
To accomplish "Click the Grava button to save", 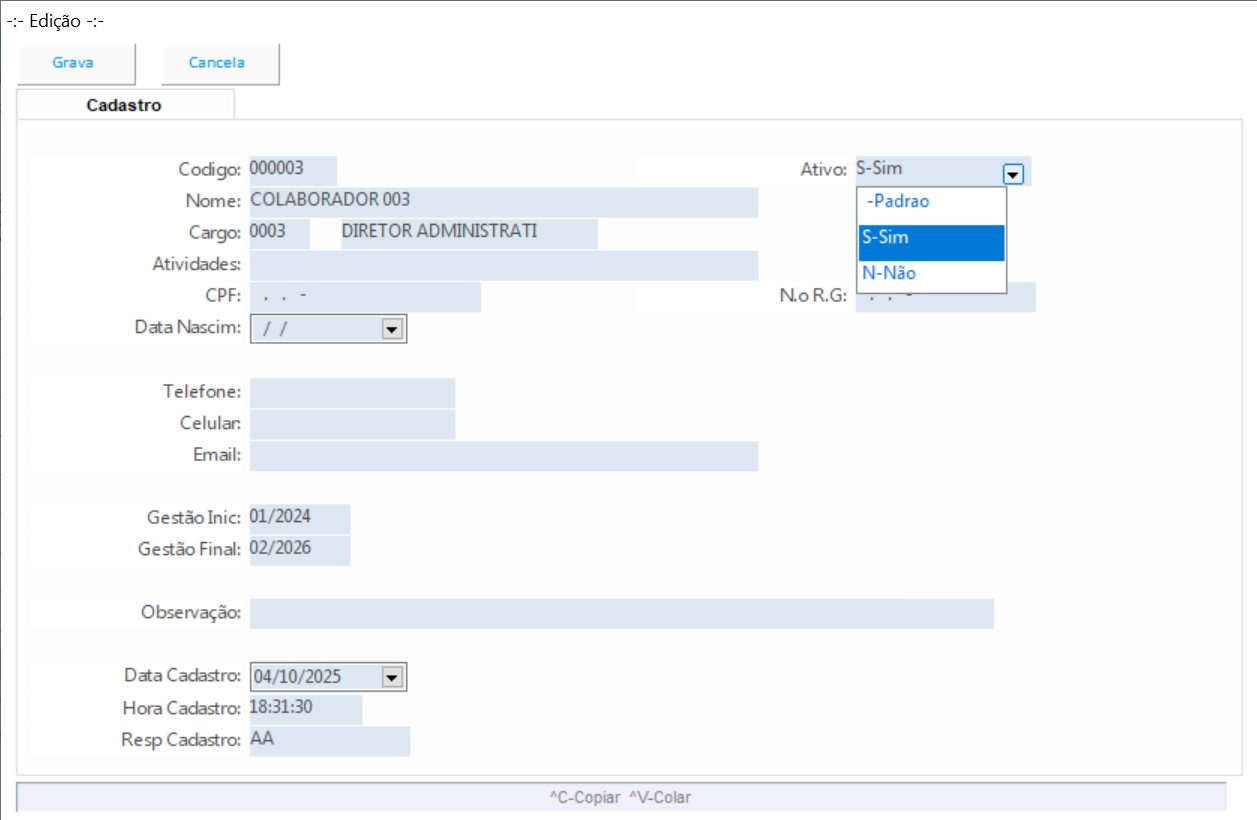I will tap(74, 63).
